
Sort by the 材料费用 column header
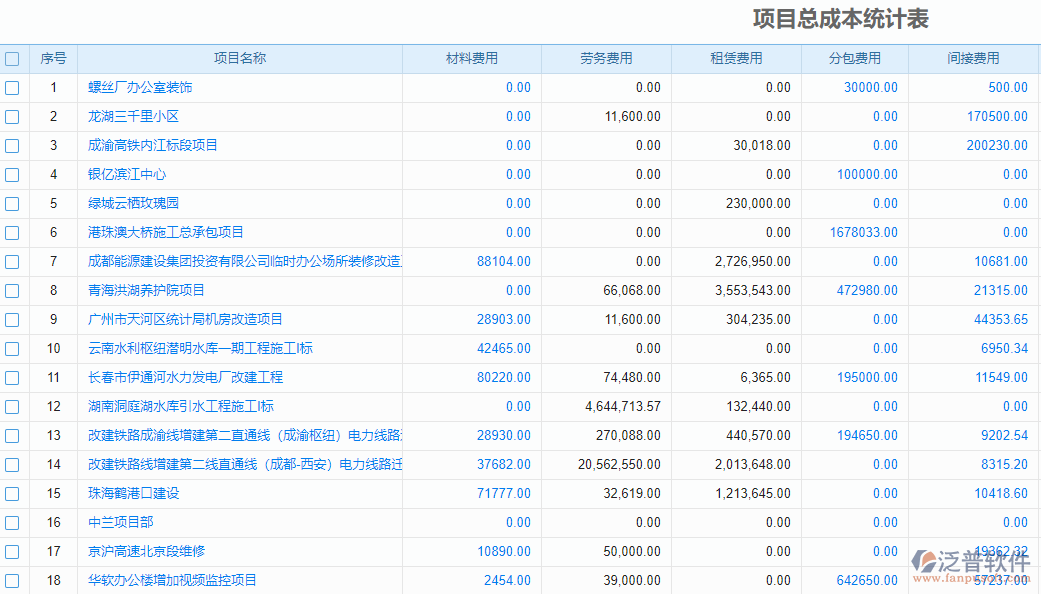point(471,59)
